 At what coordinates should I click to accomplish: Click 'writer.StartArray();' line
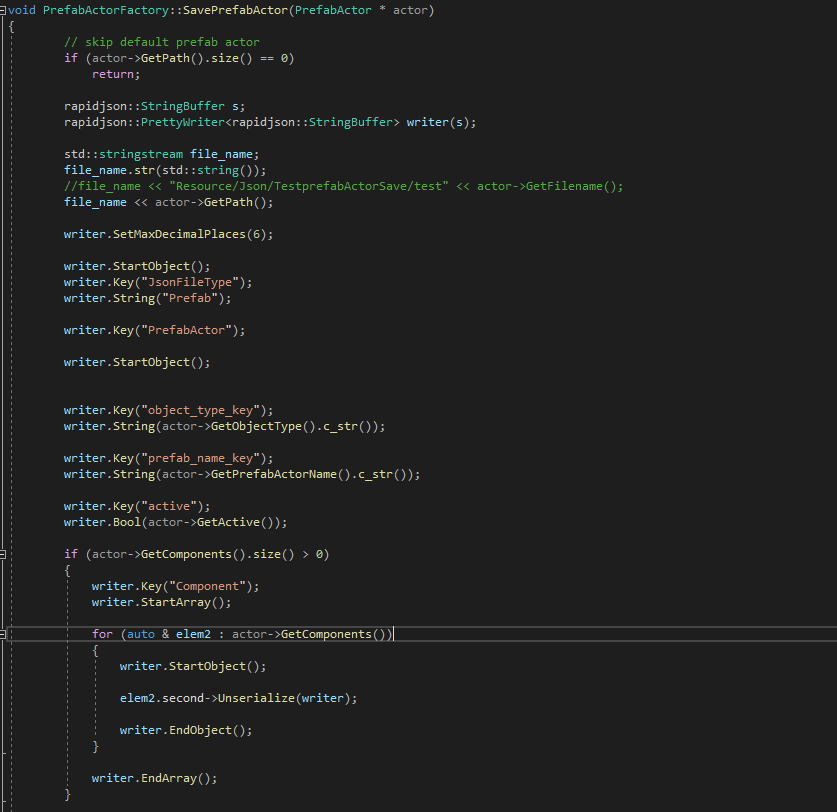[161, 603]
